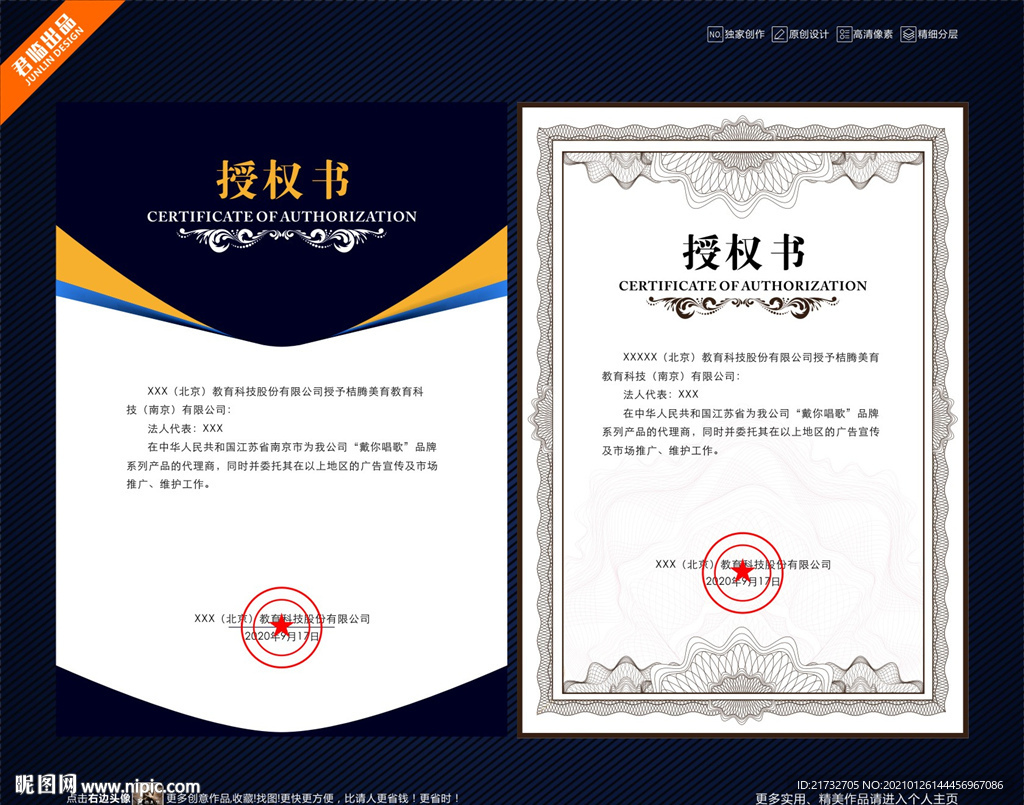Screen dimensions: 1024x805
Task: Select the white bordered certificate design
Action: (x=743, y=420)
